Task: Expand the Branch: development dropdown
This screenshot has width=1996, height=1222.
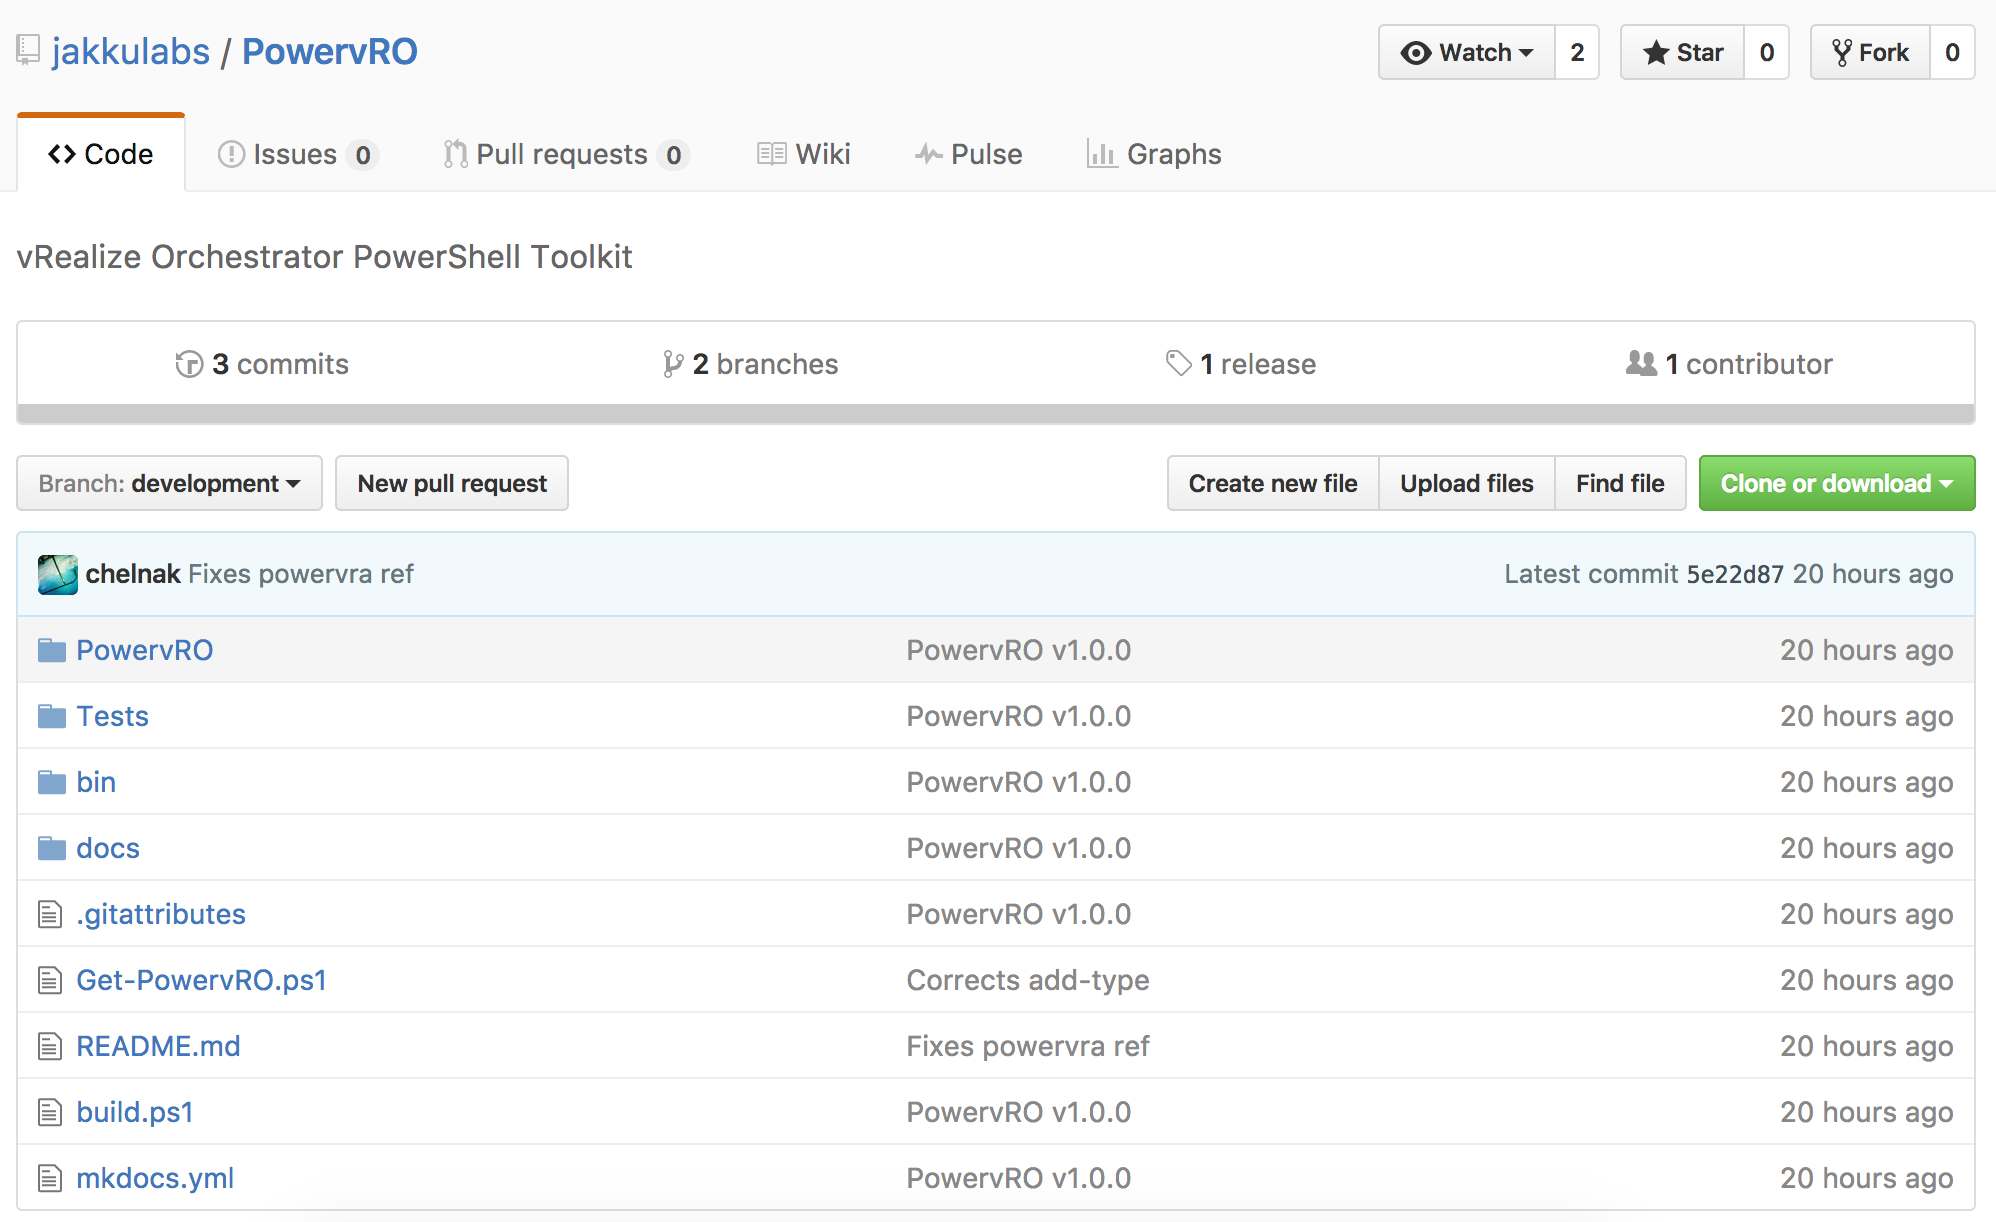Action: [x=168, y=483]
